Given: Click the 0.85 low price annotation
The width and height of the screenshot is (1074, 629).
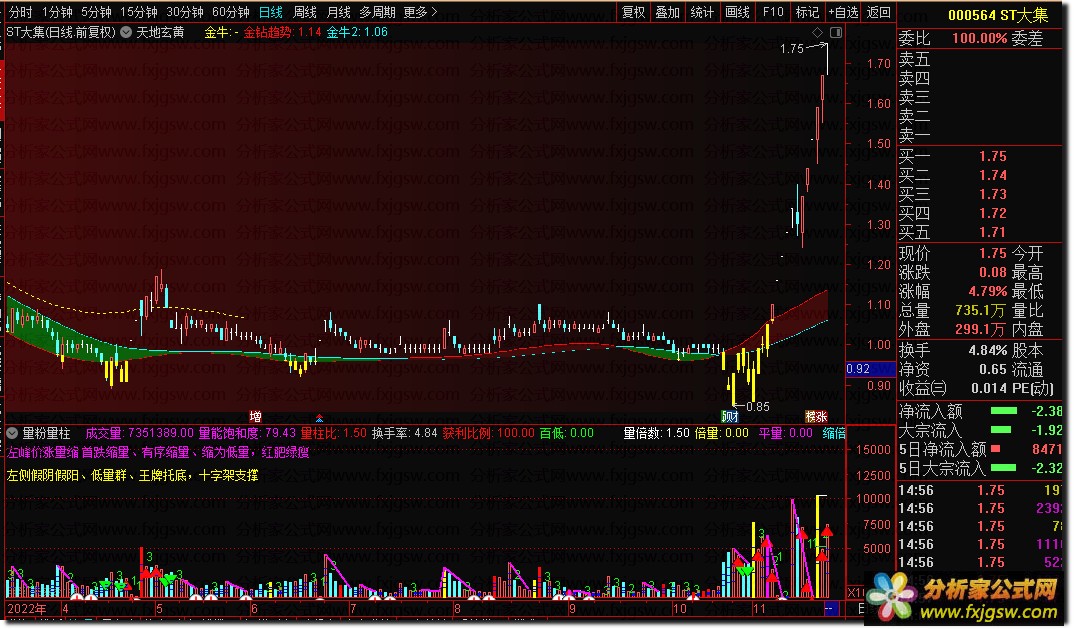Looking at the screenshot, I should pos(758,406).
